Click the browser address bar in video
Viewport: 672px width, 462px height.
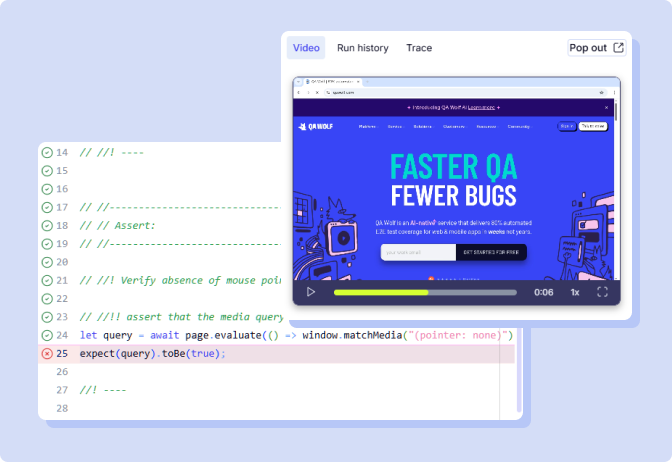[465, 93]
